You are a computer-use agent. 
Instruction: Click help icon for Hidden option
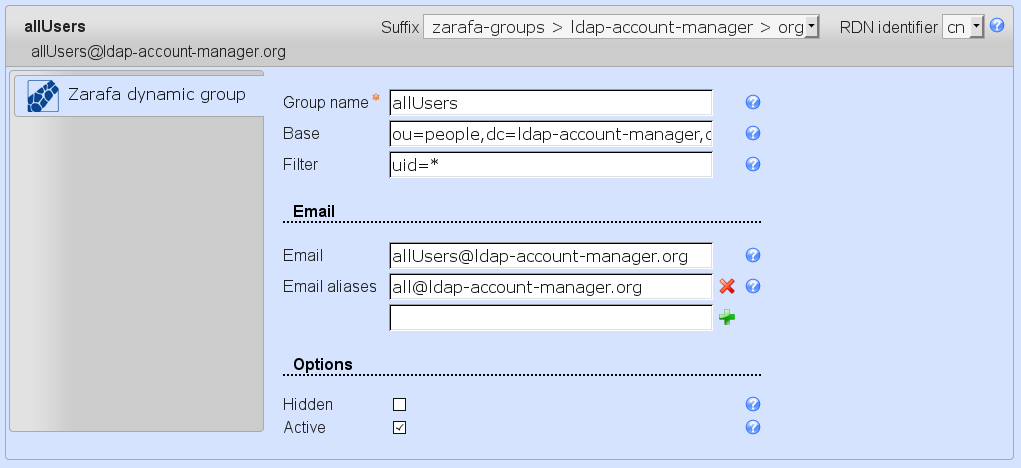(754, 405)
